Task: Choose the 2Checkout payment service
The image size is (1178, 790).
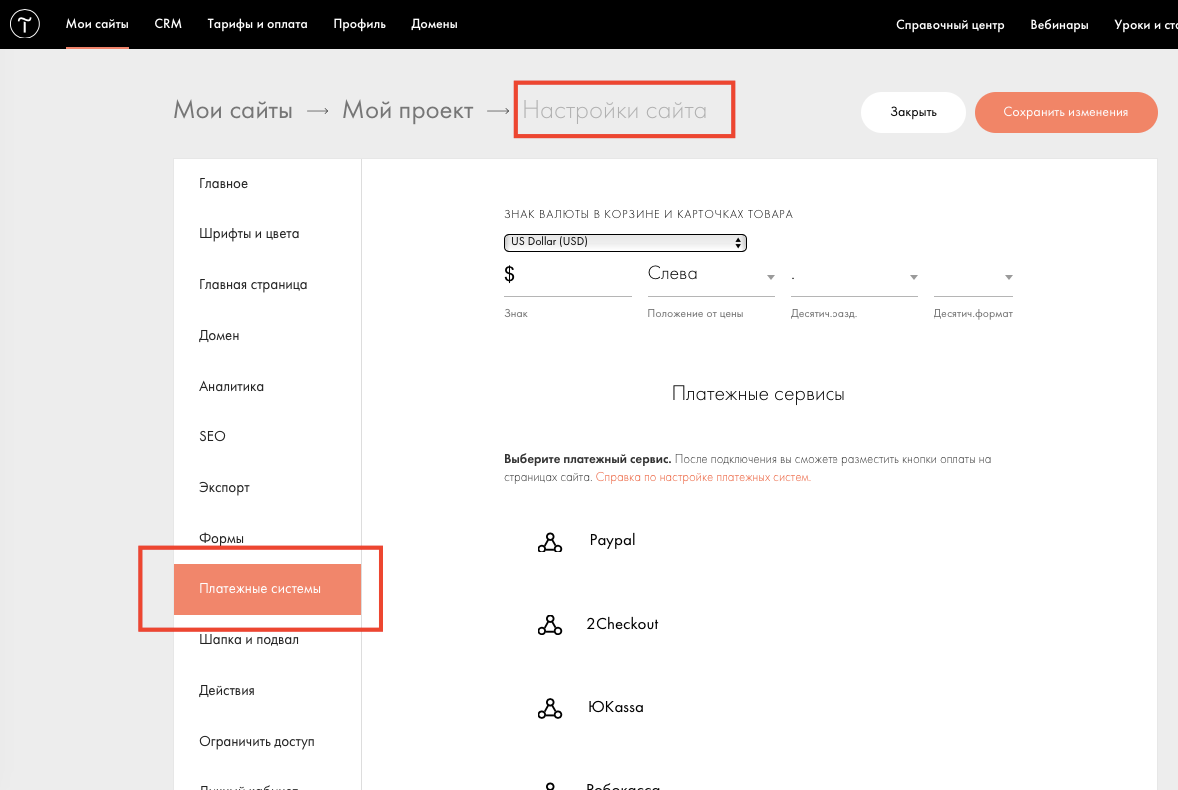Action: [622, 625]
